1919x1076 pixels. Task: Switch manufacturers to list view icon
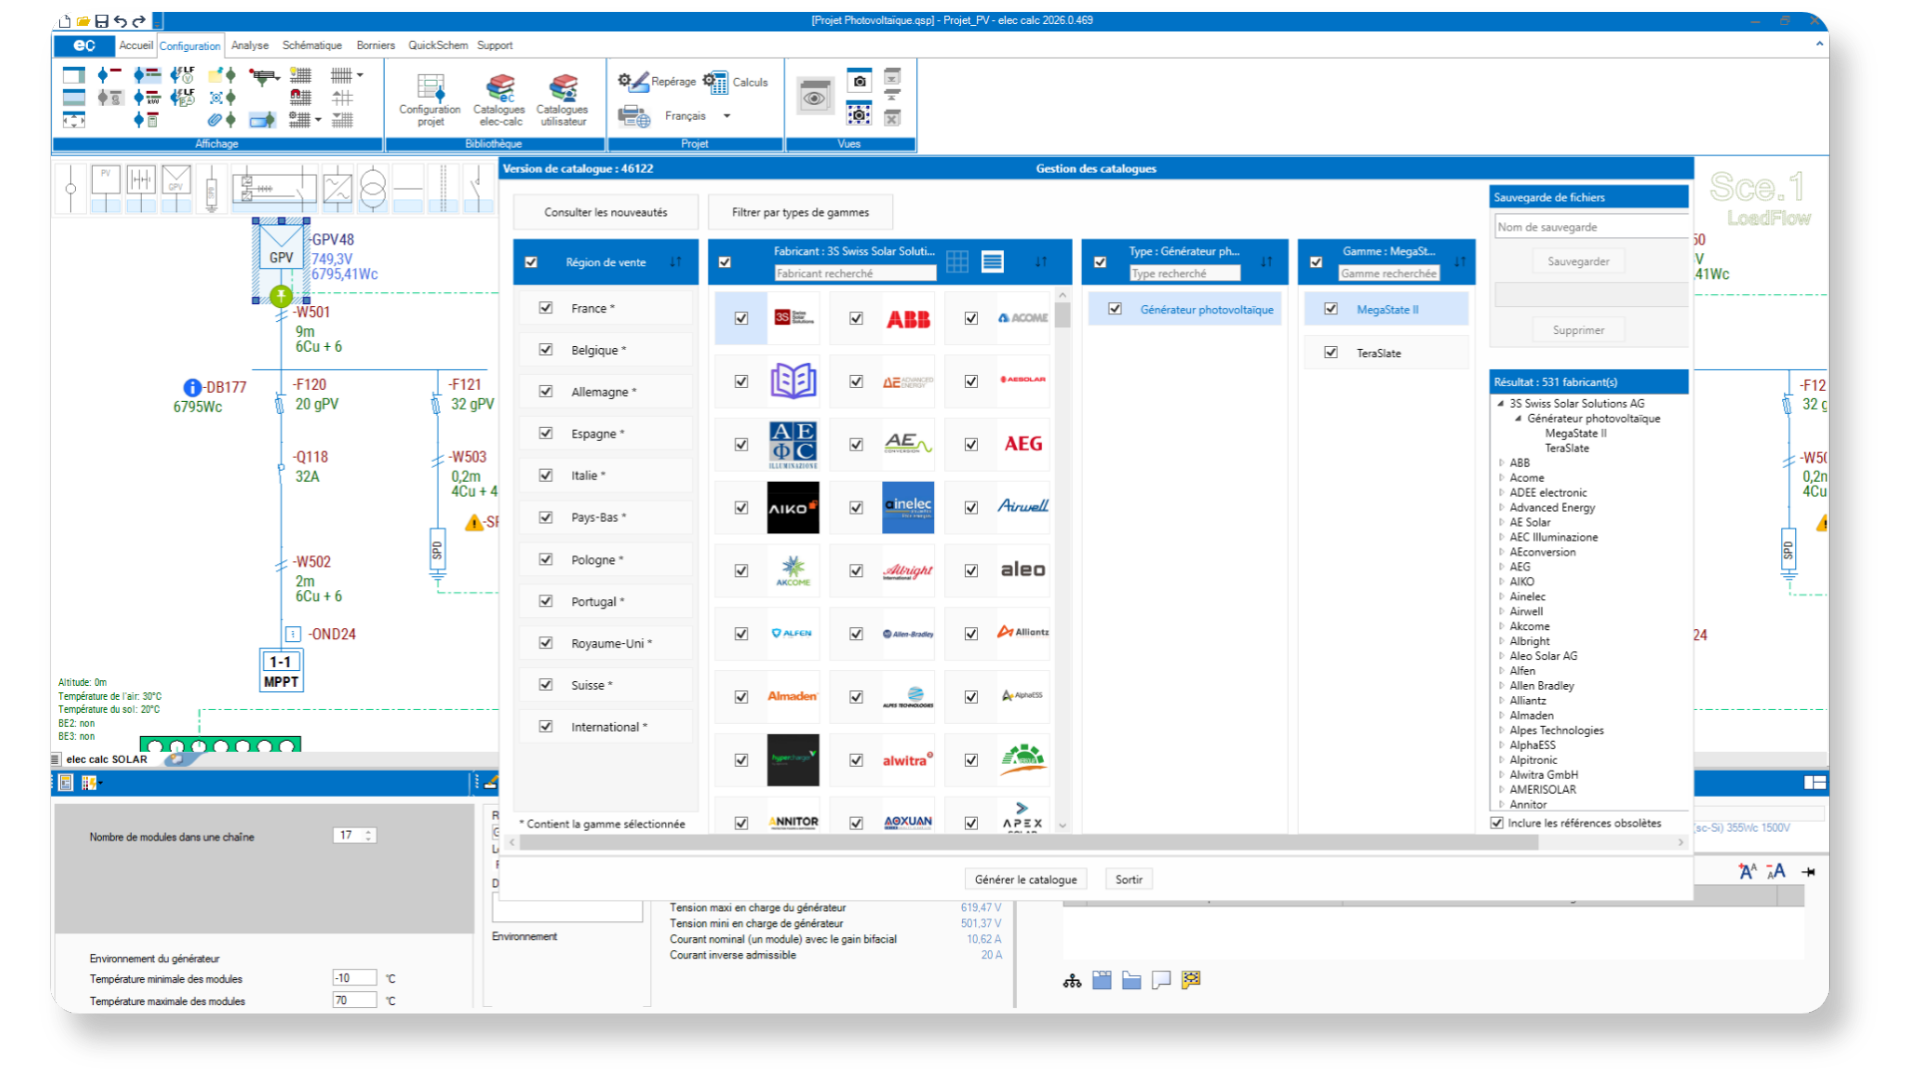pyautogui.click(x=992, y=262)
